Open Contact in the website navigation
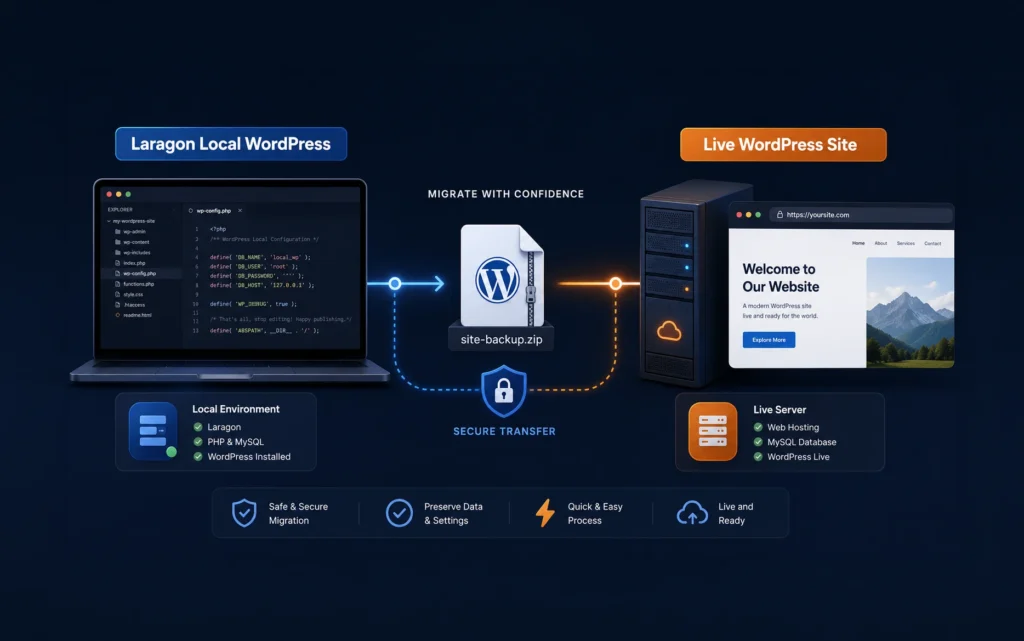Viewport: 1024px width, 641px height. click(933, 243)
